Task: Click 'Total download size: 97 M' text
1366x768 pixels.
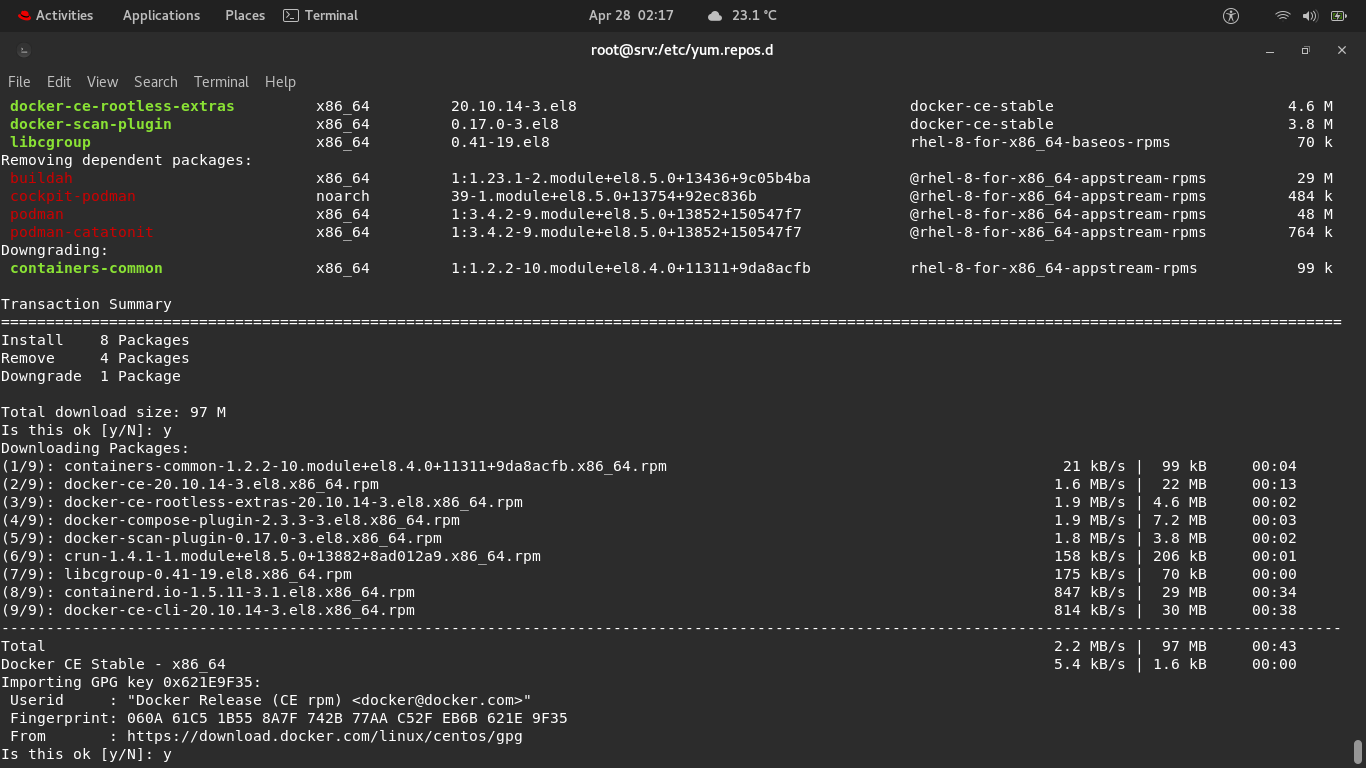Action: pos(113,412)
